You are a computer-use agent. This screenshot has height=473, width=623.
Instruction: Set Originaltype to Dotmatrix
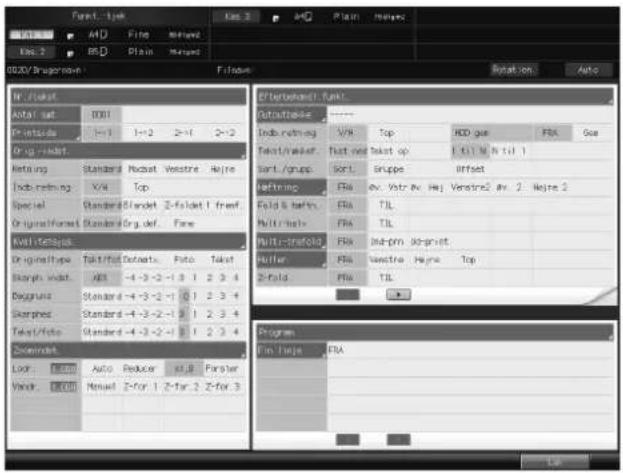point(141,260)
